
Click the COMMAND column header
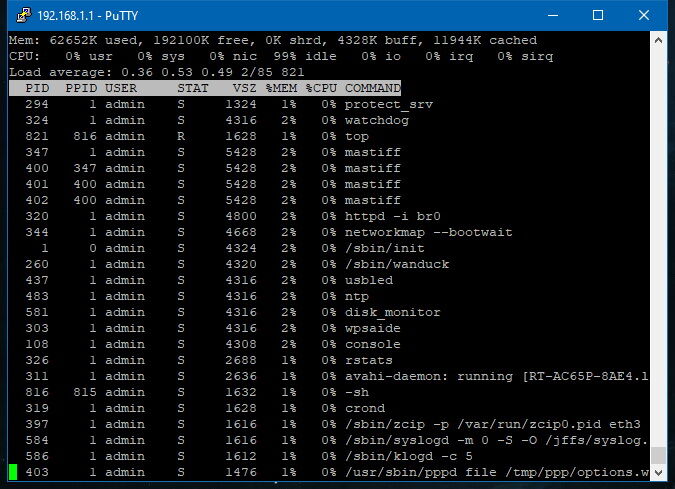tap(373, 88)
